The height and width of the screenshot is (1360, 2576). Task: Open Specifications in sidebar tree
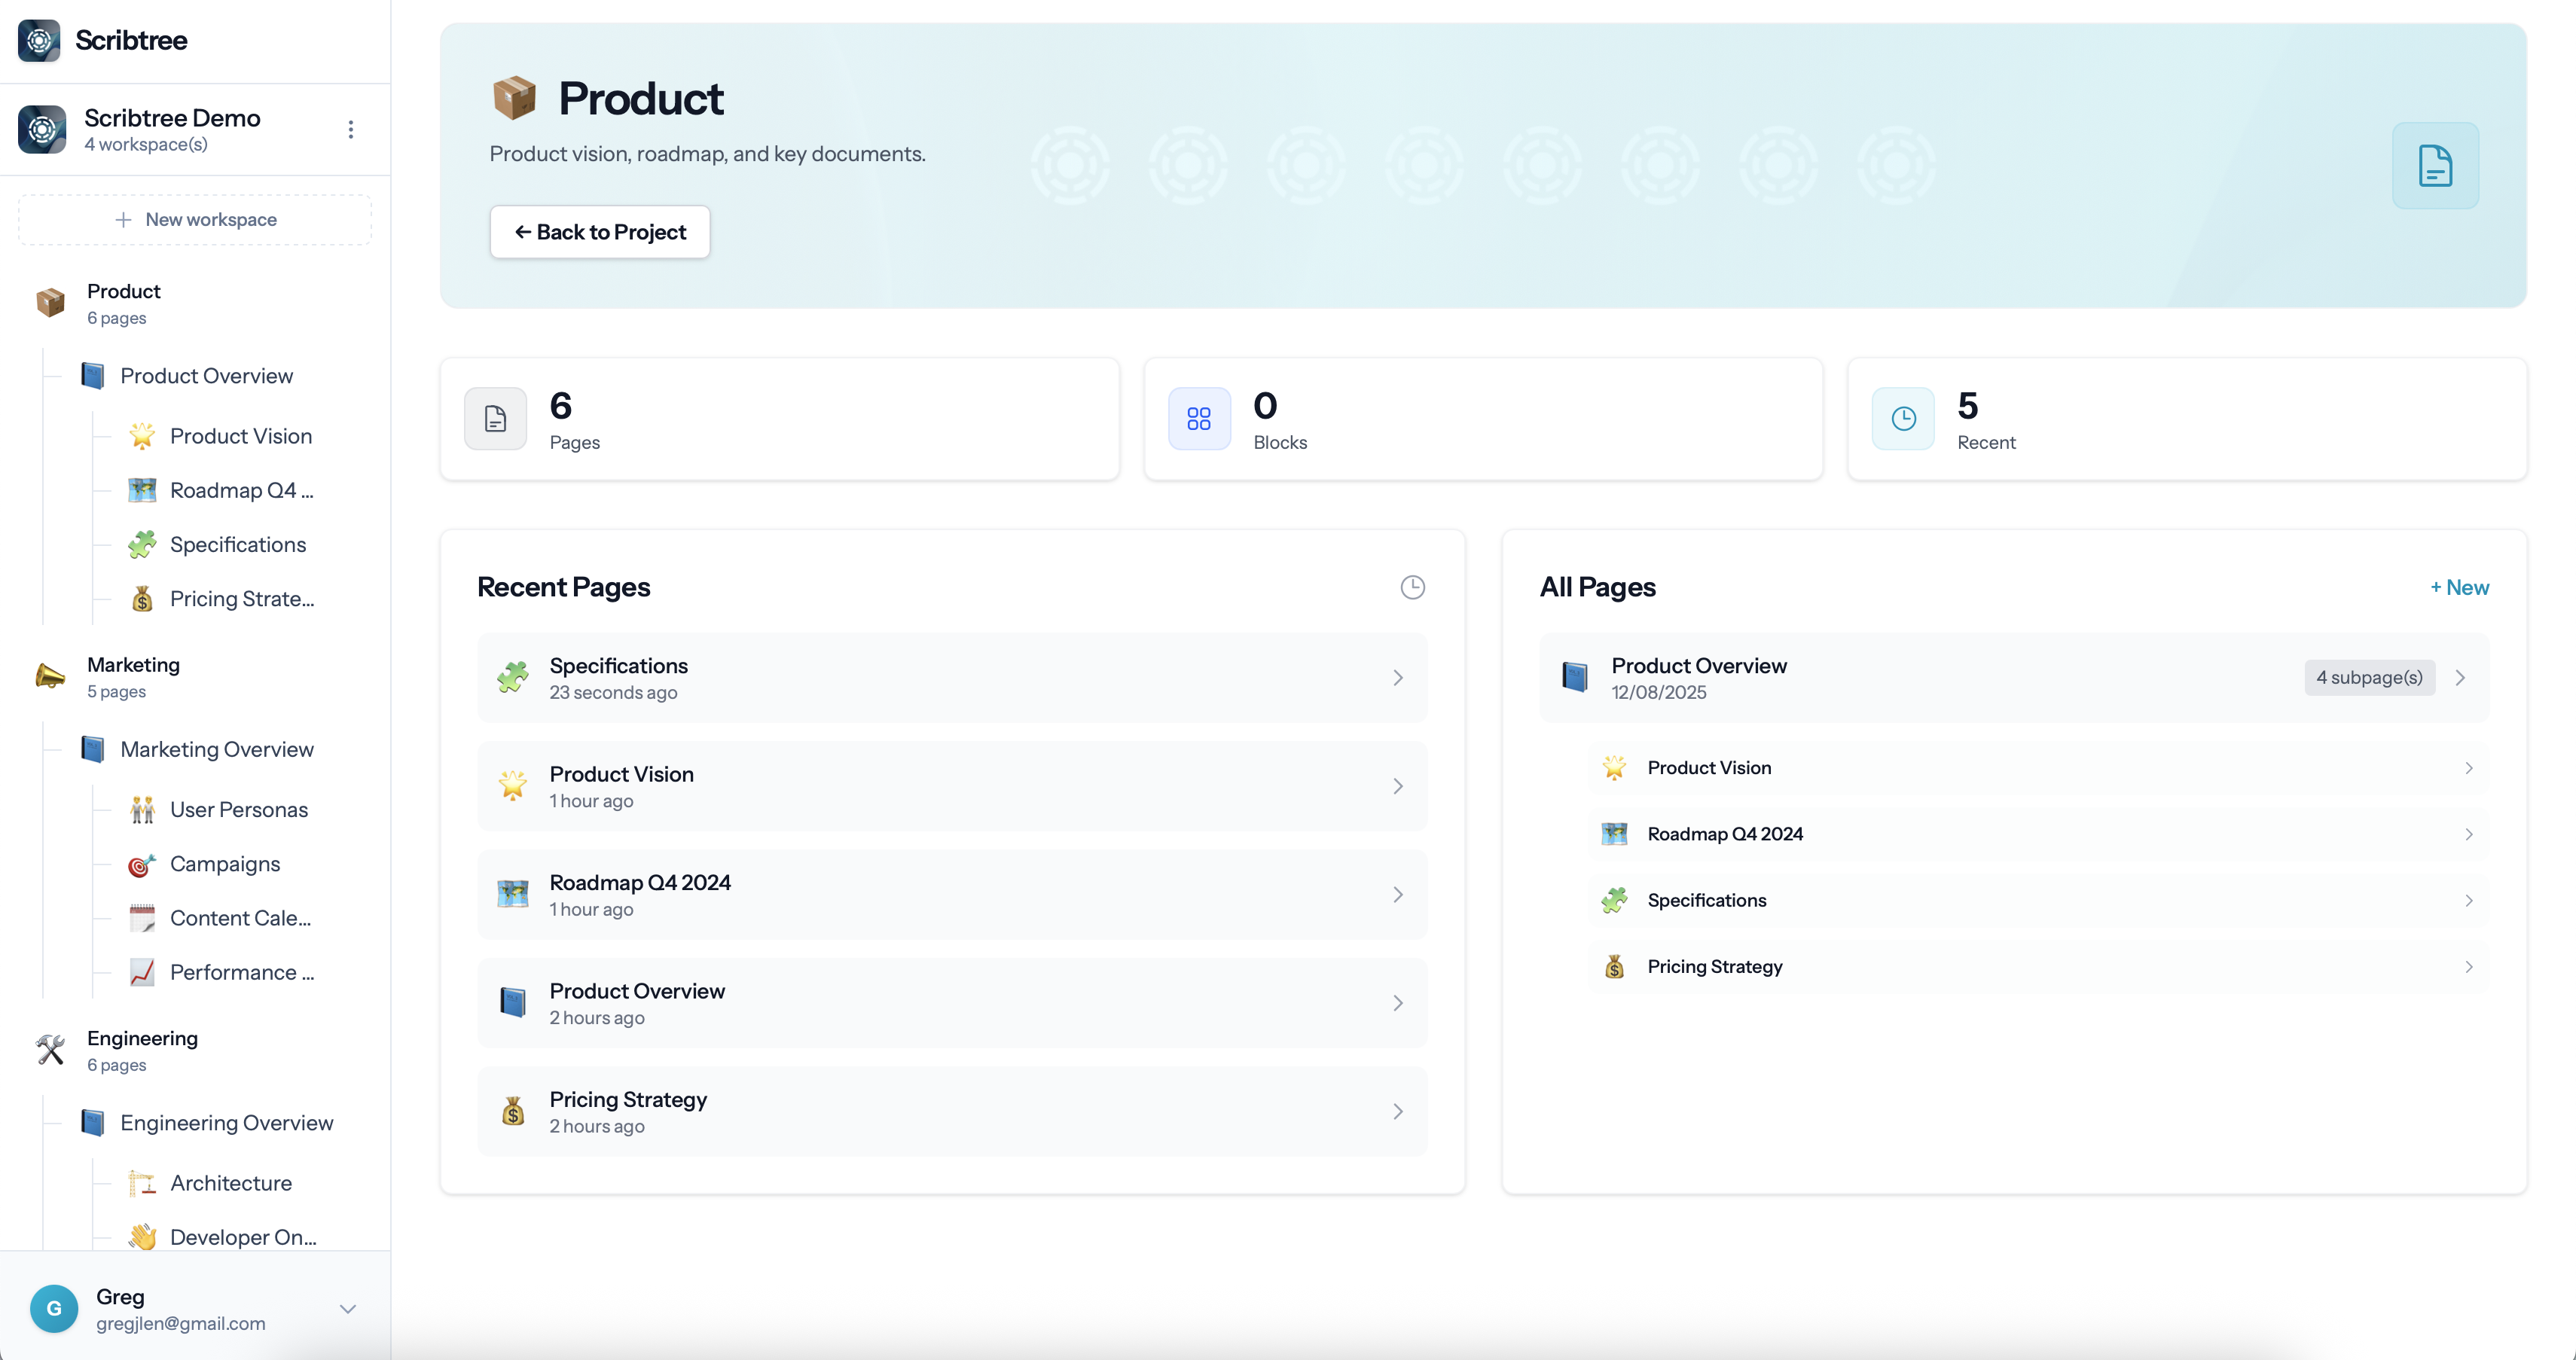[238, 545]
